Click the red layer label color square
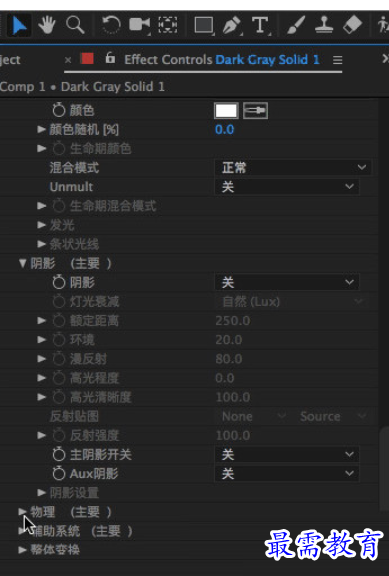Screen dimensions: 389x576 [87, 59]
